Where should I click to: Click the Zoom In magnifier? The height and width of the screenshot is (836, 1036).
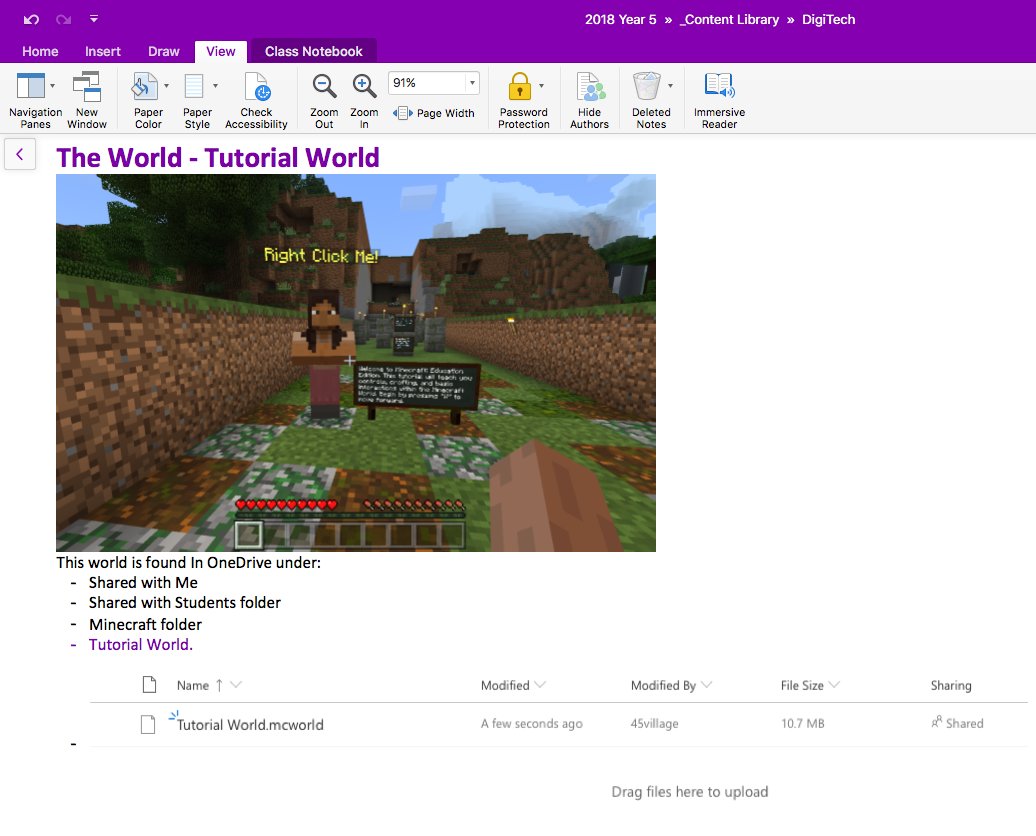pos(364,87)
